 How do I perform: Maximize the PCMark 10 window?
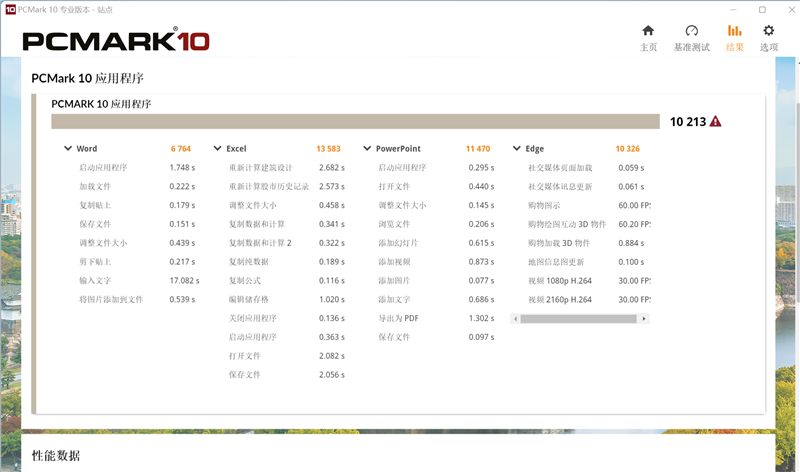click(762, 9)
